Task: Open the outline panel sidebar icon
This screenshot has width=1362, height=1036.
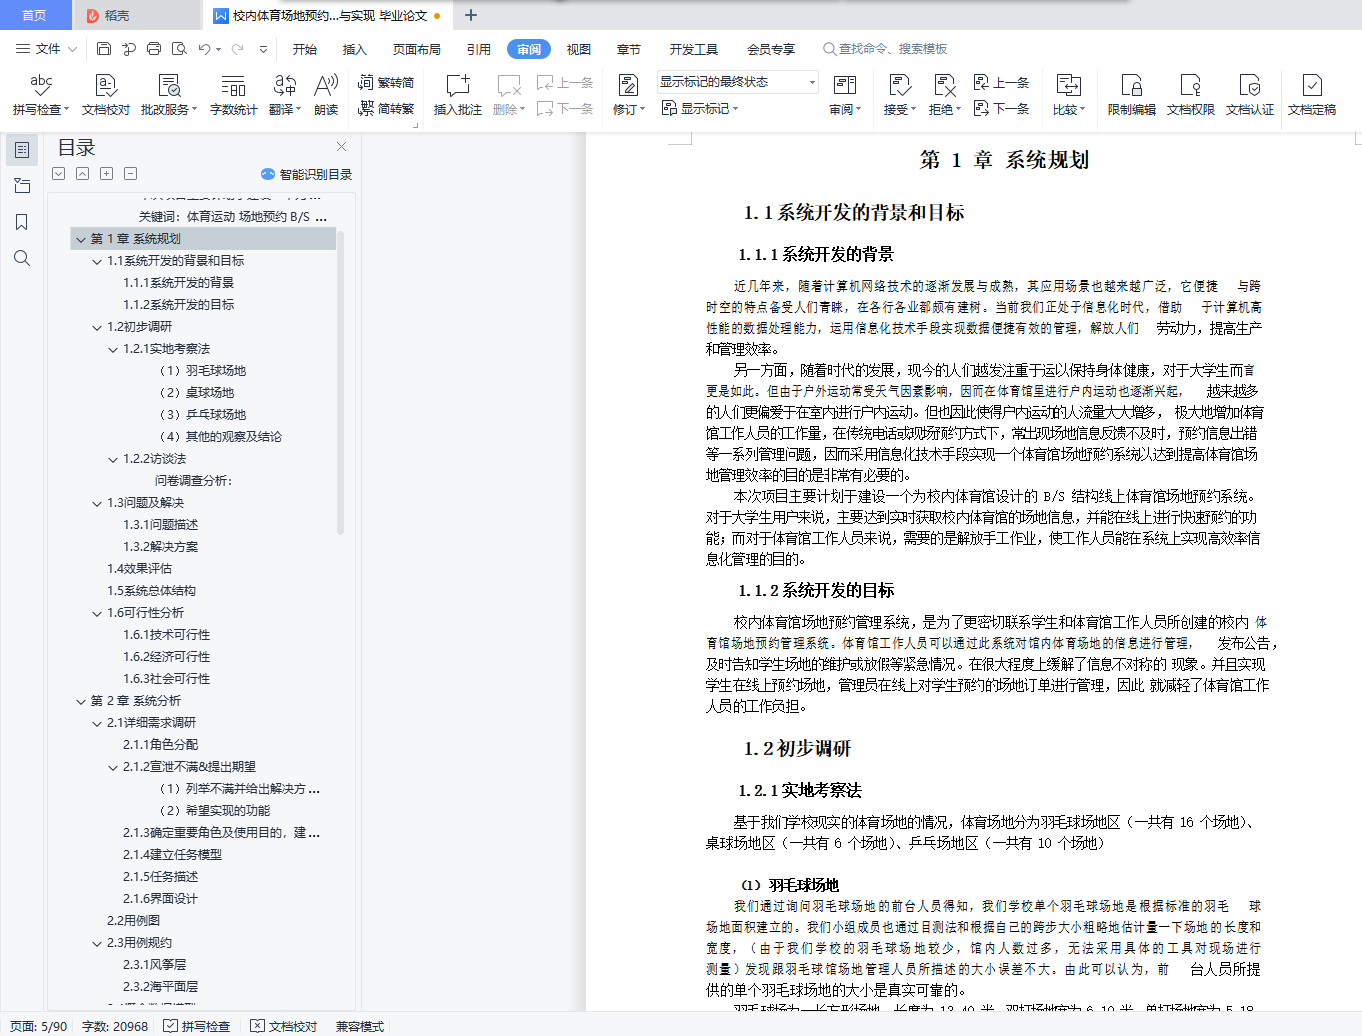Action: click(x=21, y=150)
